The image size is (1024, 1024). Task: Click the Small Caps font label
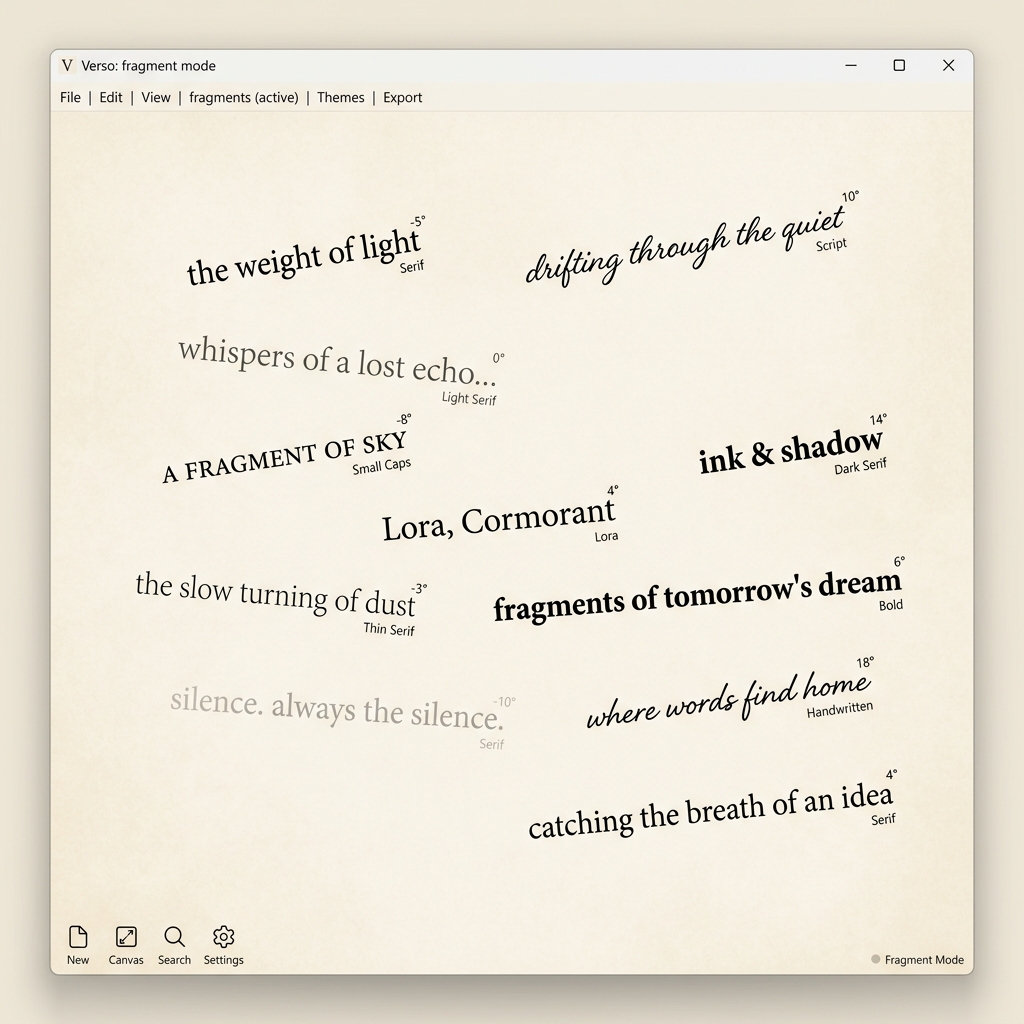coord(381,466)
